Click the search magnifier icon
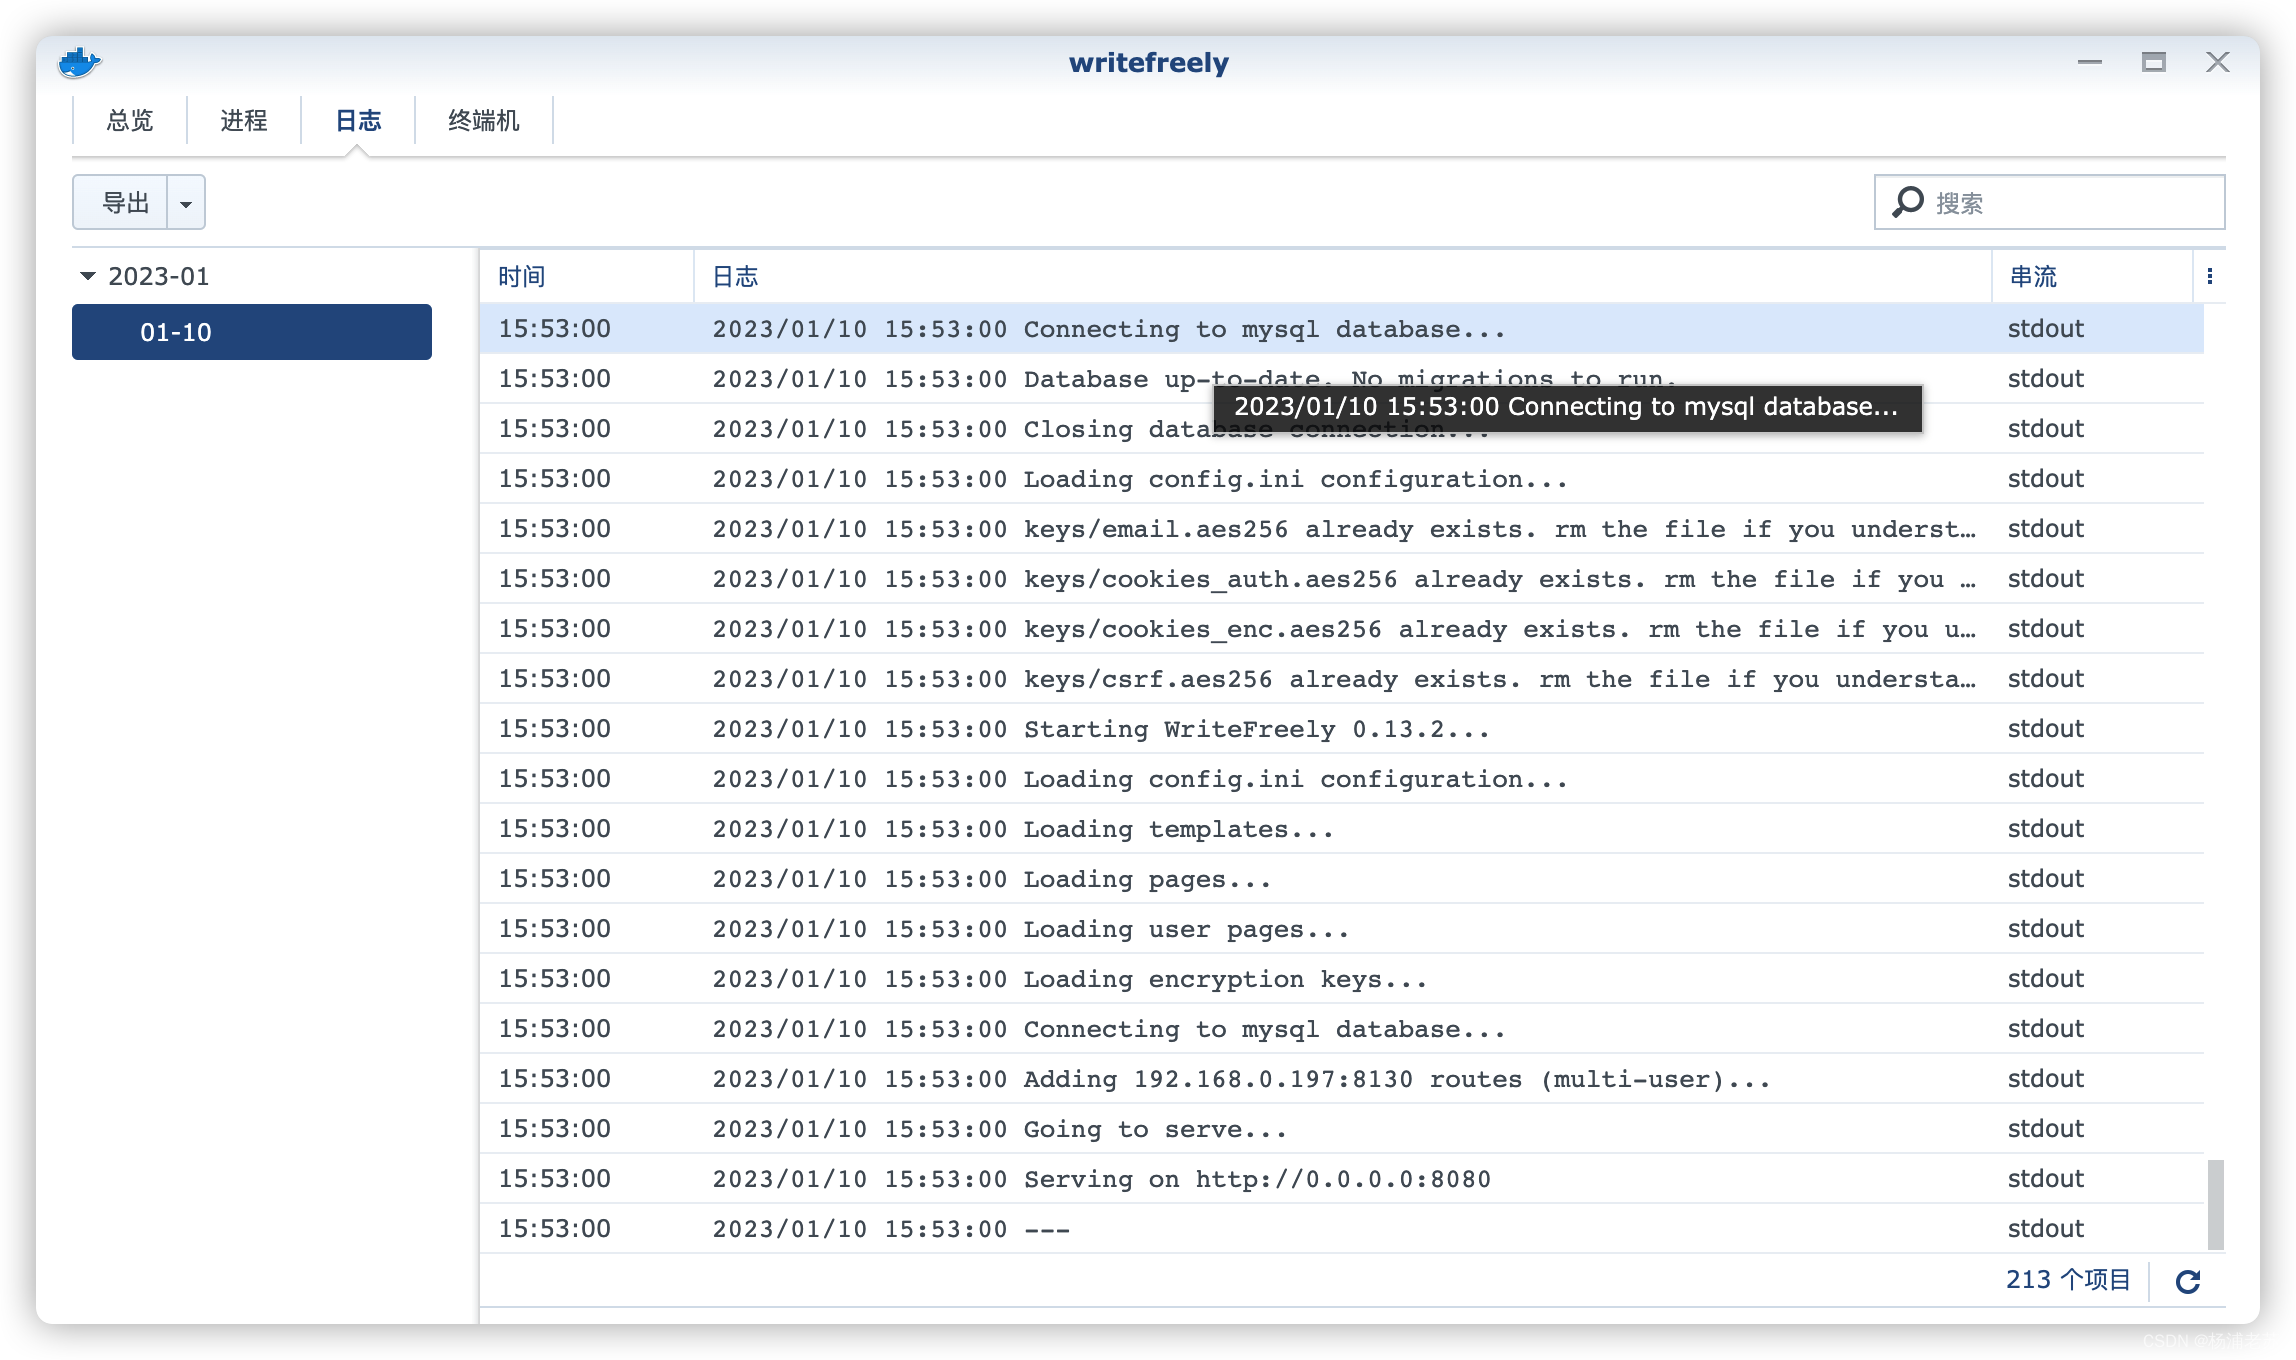The image size is (2296, 1360). (1908, 202)
